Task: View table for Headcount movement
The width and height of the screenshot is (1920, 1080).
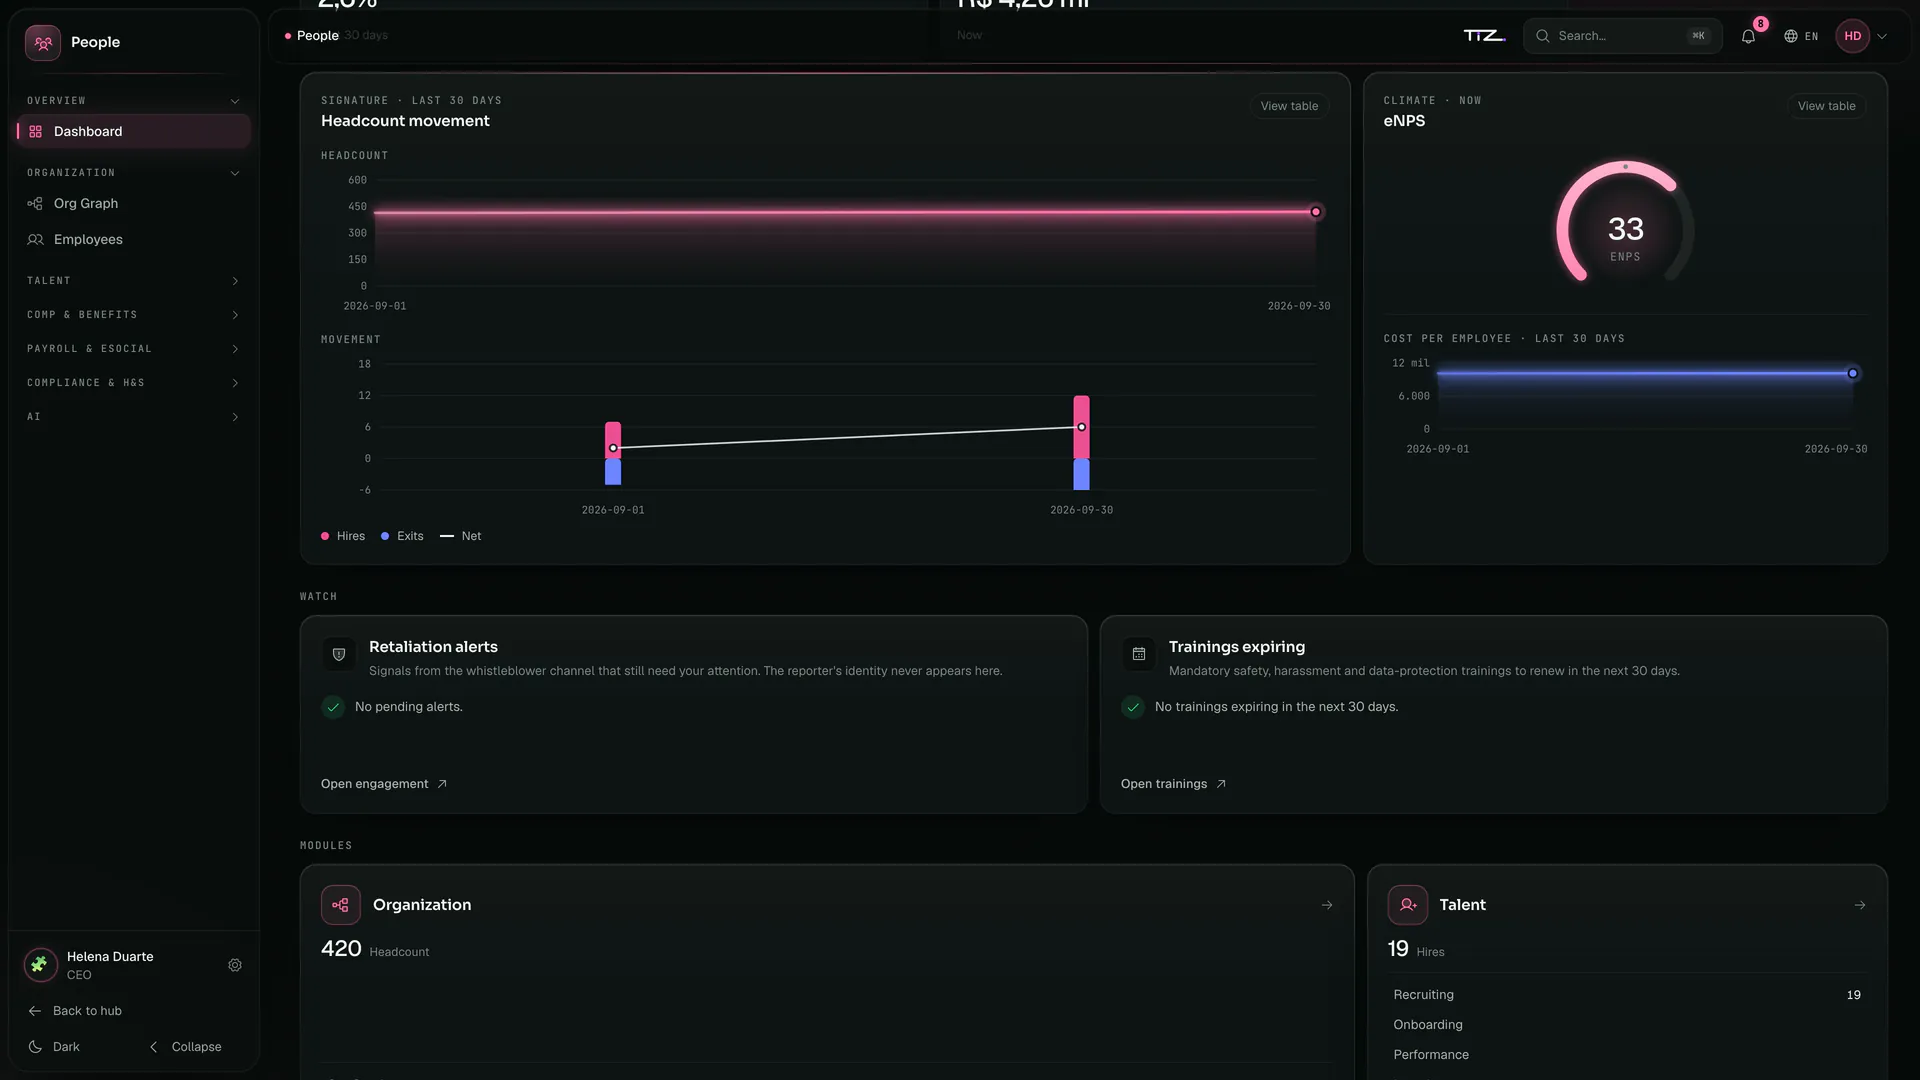Action: coord(1289,106)
